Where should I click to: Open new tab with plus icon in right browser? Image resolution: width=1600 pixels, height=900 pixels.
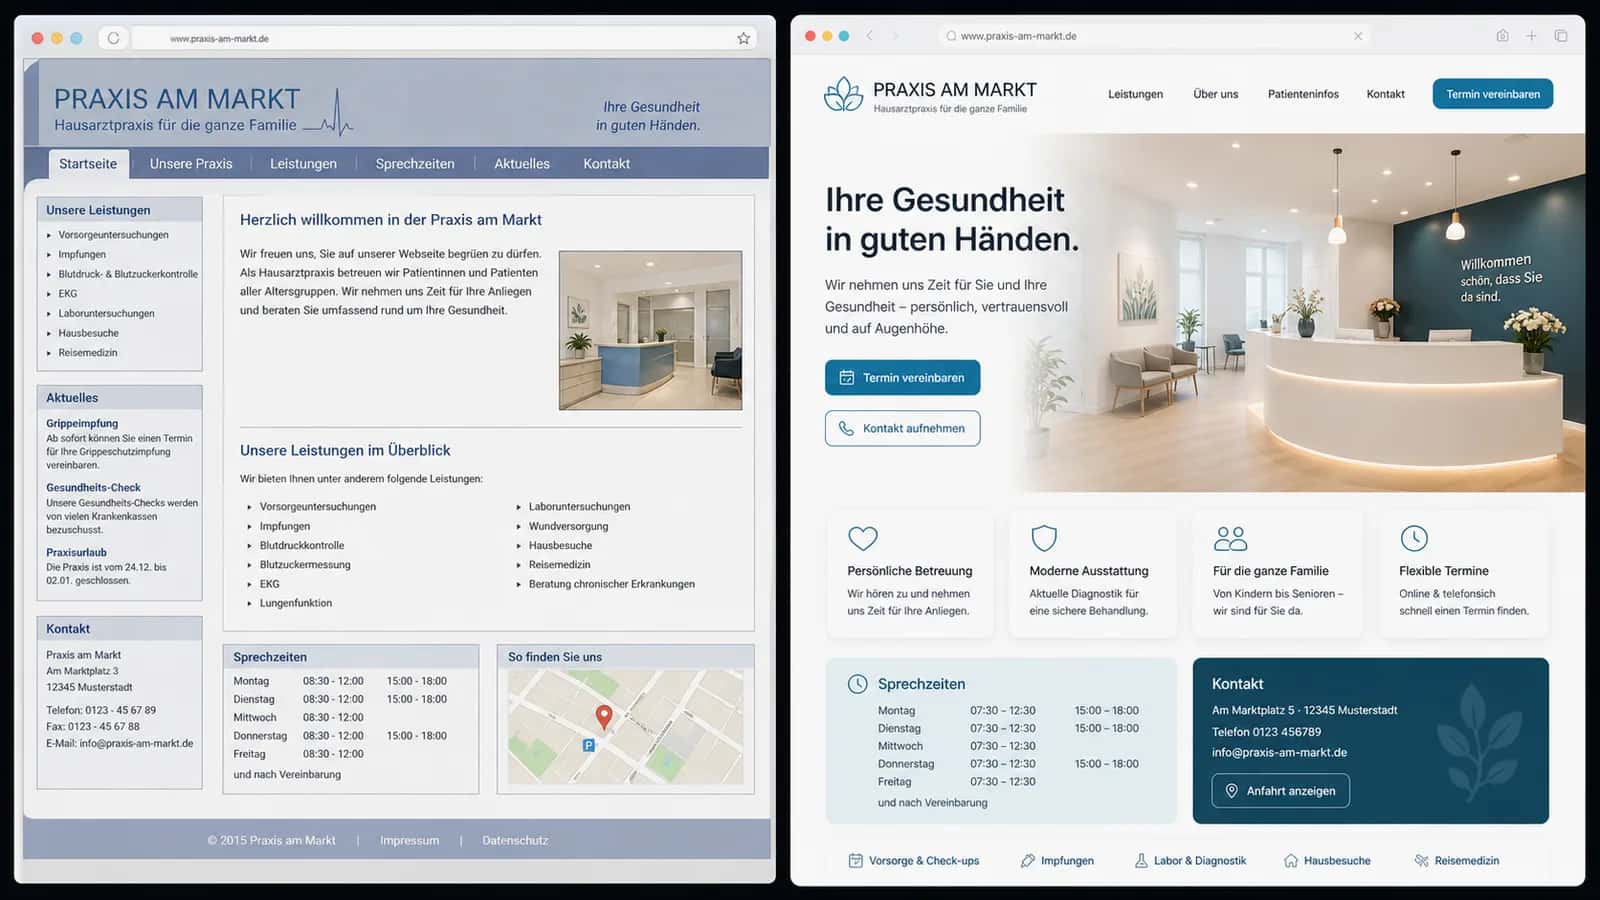pos(1531,36)
